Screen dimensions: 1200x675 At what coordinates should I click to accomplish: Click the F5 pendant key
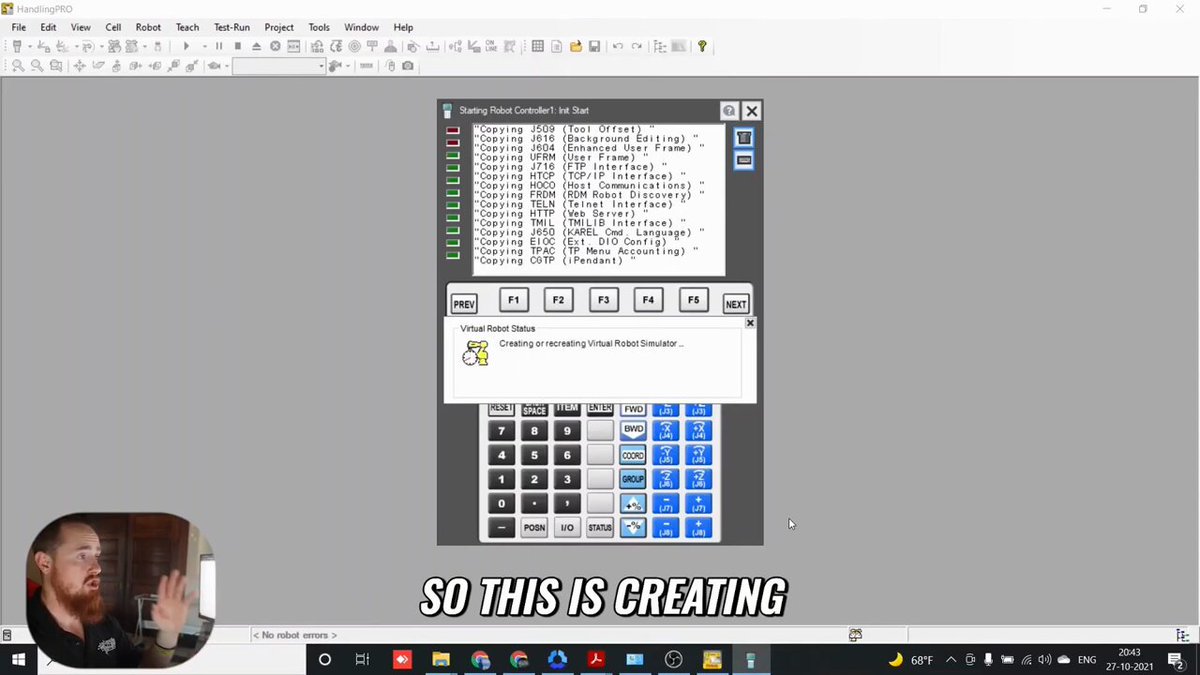click(693, 300)
